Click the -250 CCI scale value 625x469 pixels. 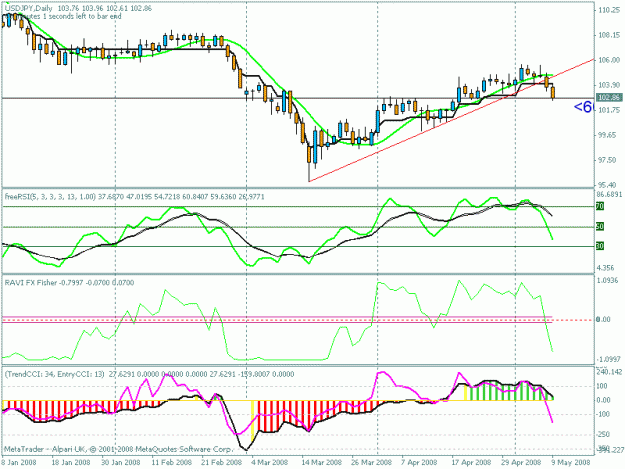point(605,434)
